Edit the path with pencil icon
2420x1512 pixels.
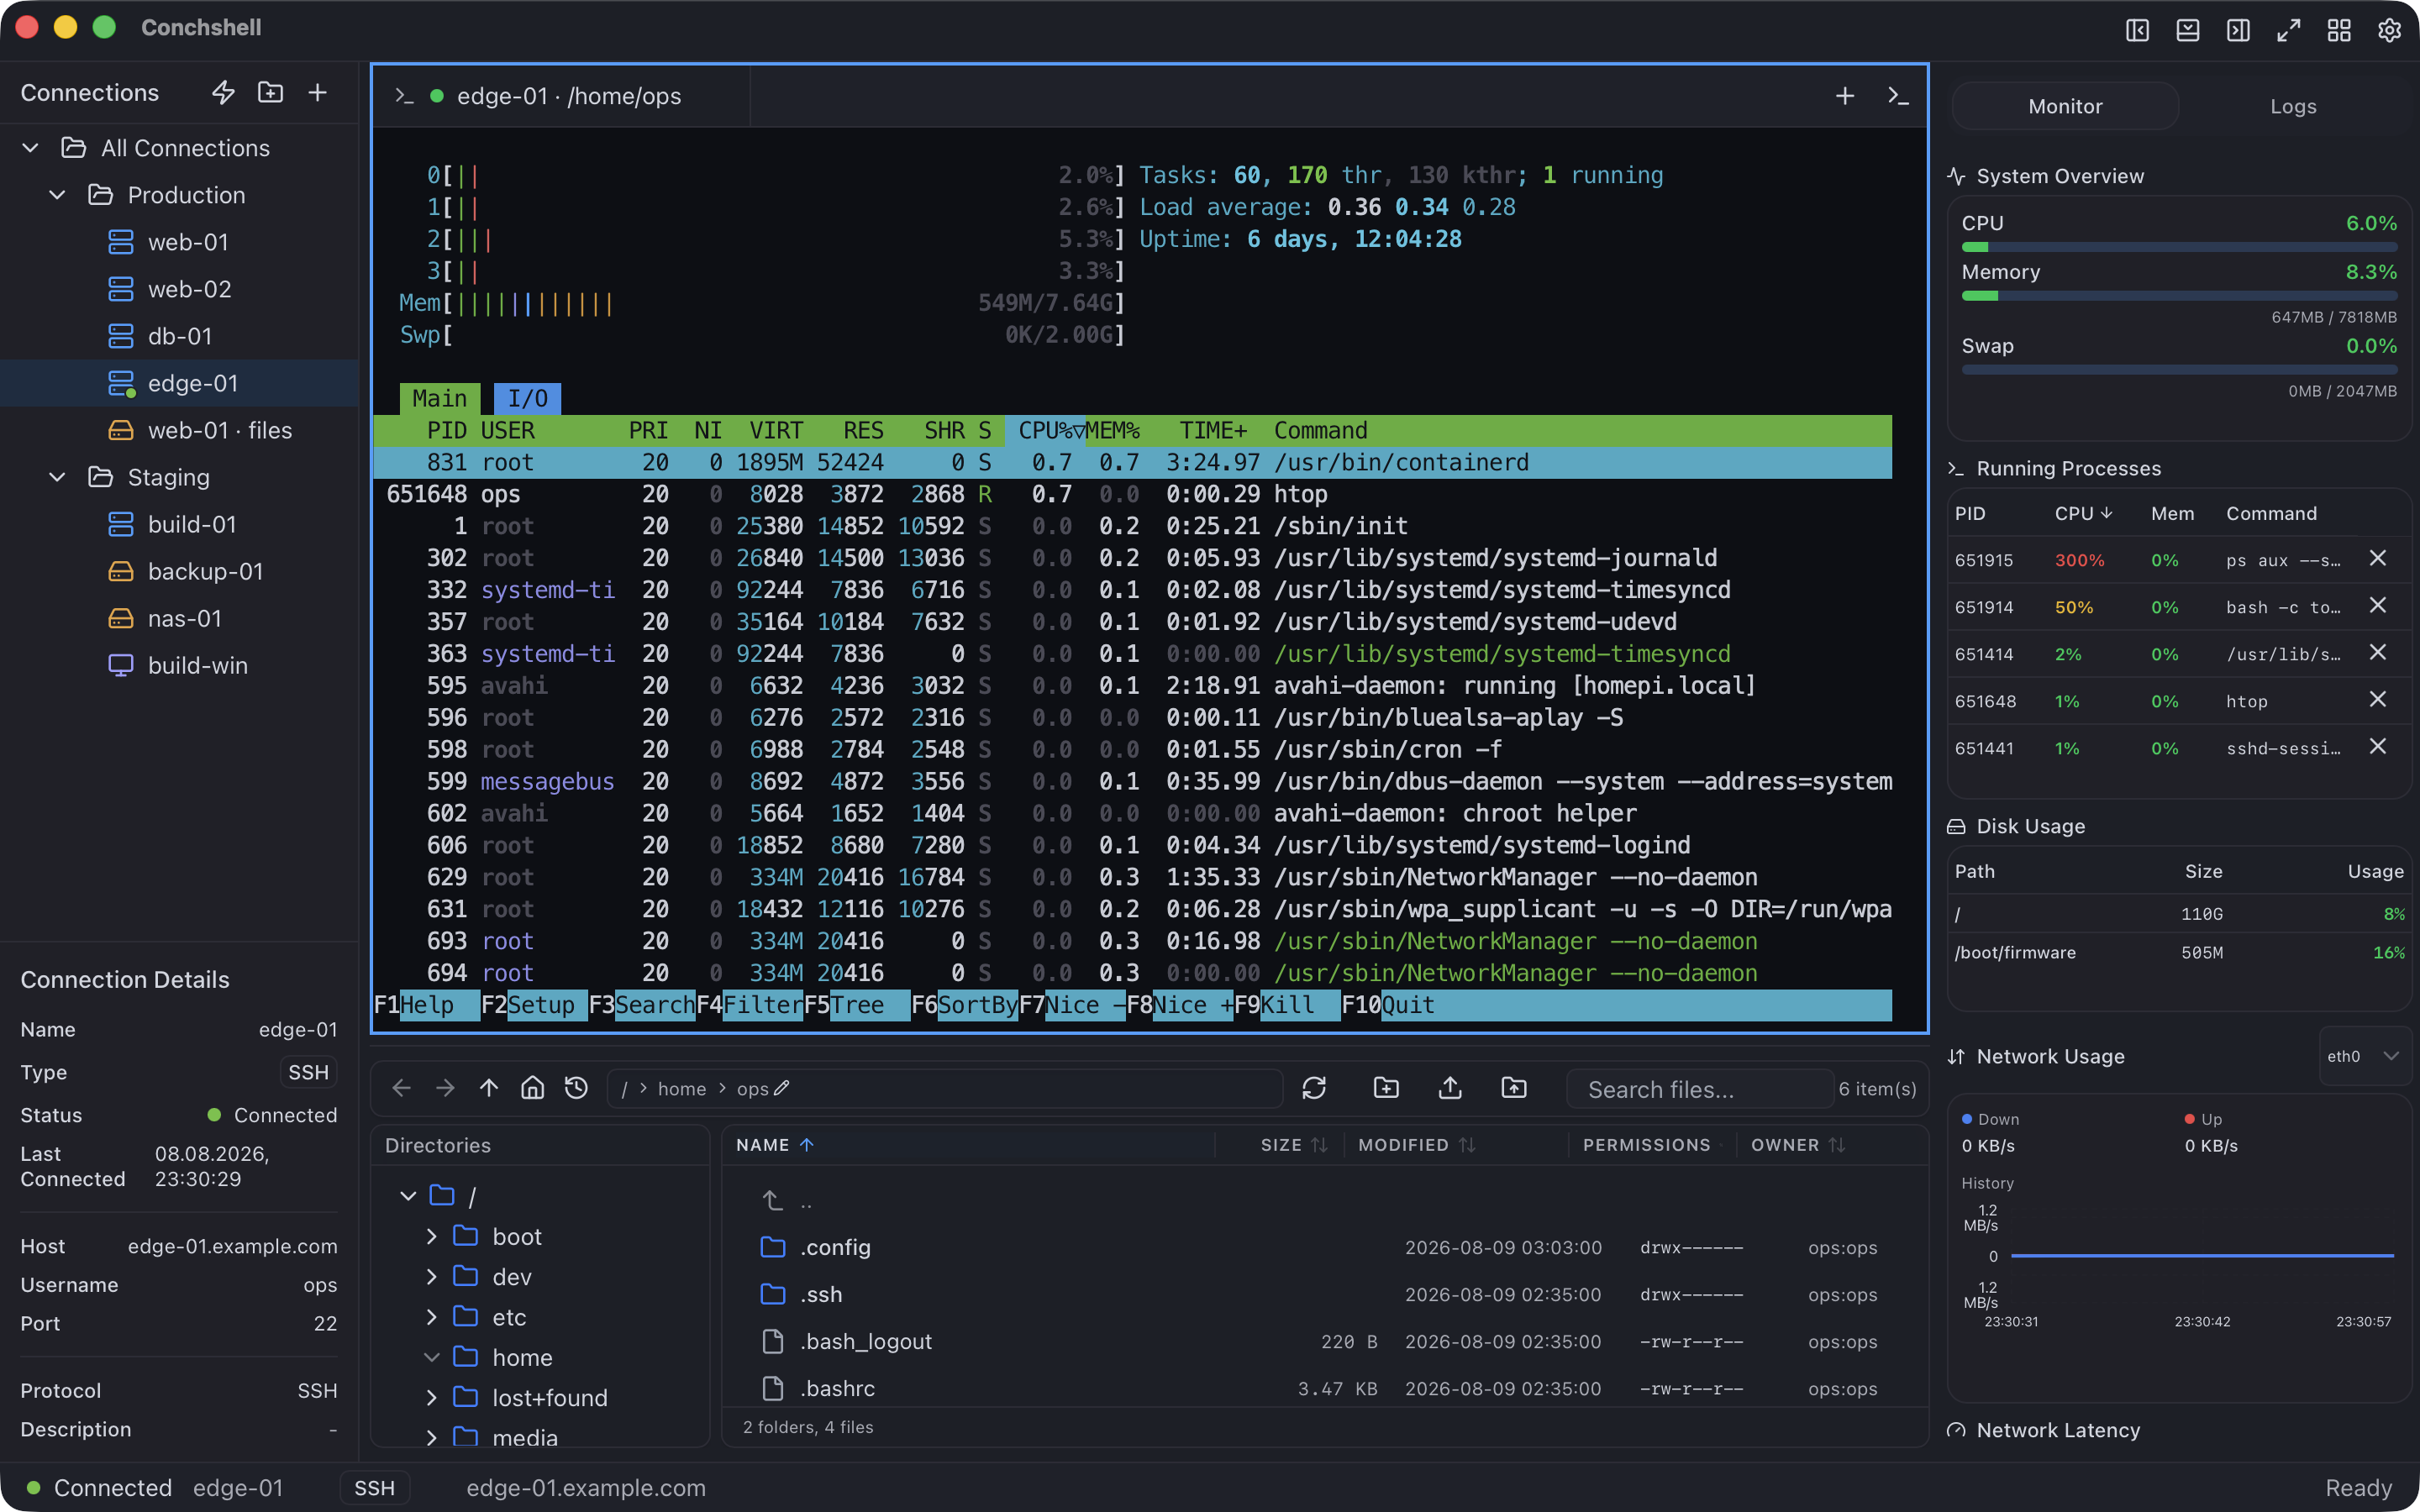pyautogui.click(x=782, y=1088)
